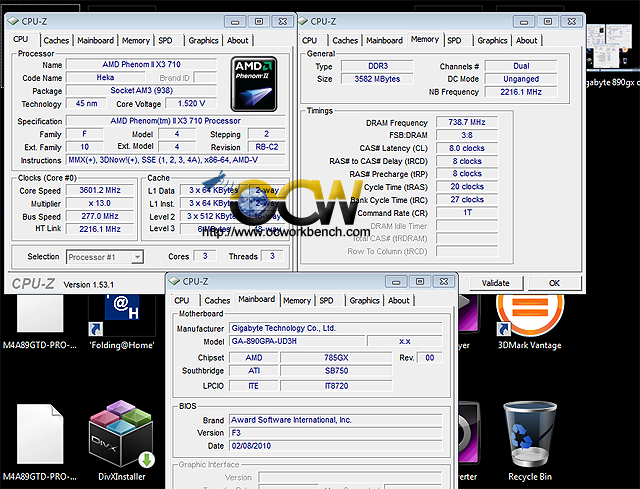
Task: Click the HT Link 2216.1 MHz value
Action: [x=100, y=229]
